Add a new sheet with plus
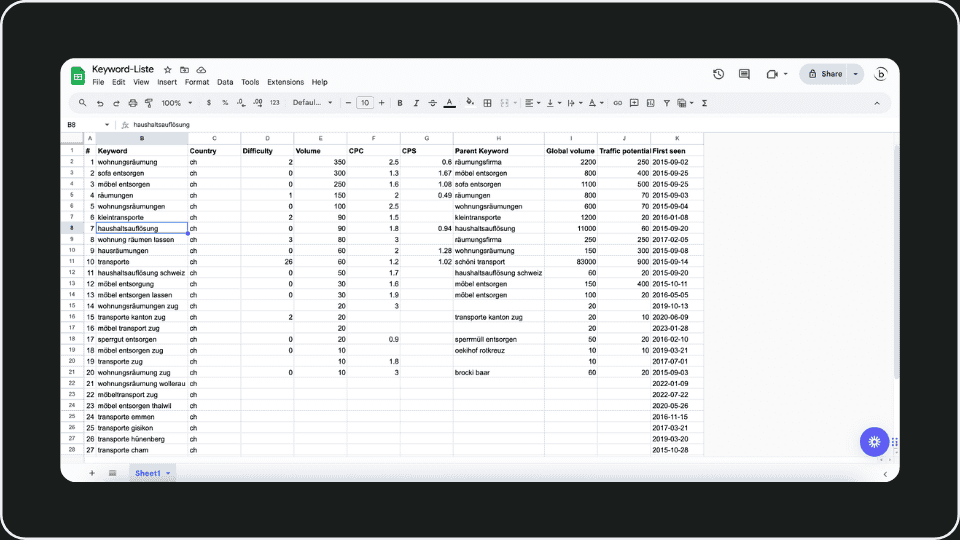 pyautogui.click(x=92, y=473)
